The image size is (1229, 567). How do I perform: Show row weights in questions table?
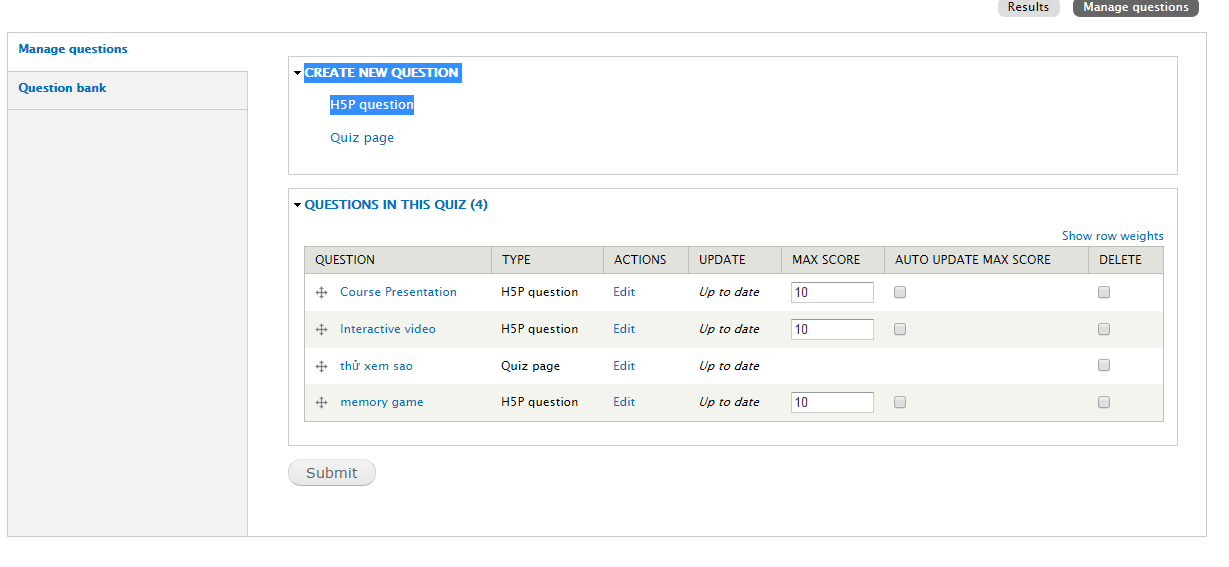coord(1112,236)
